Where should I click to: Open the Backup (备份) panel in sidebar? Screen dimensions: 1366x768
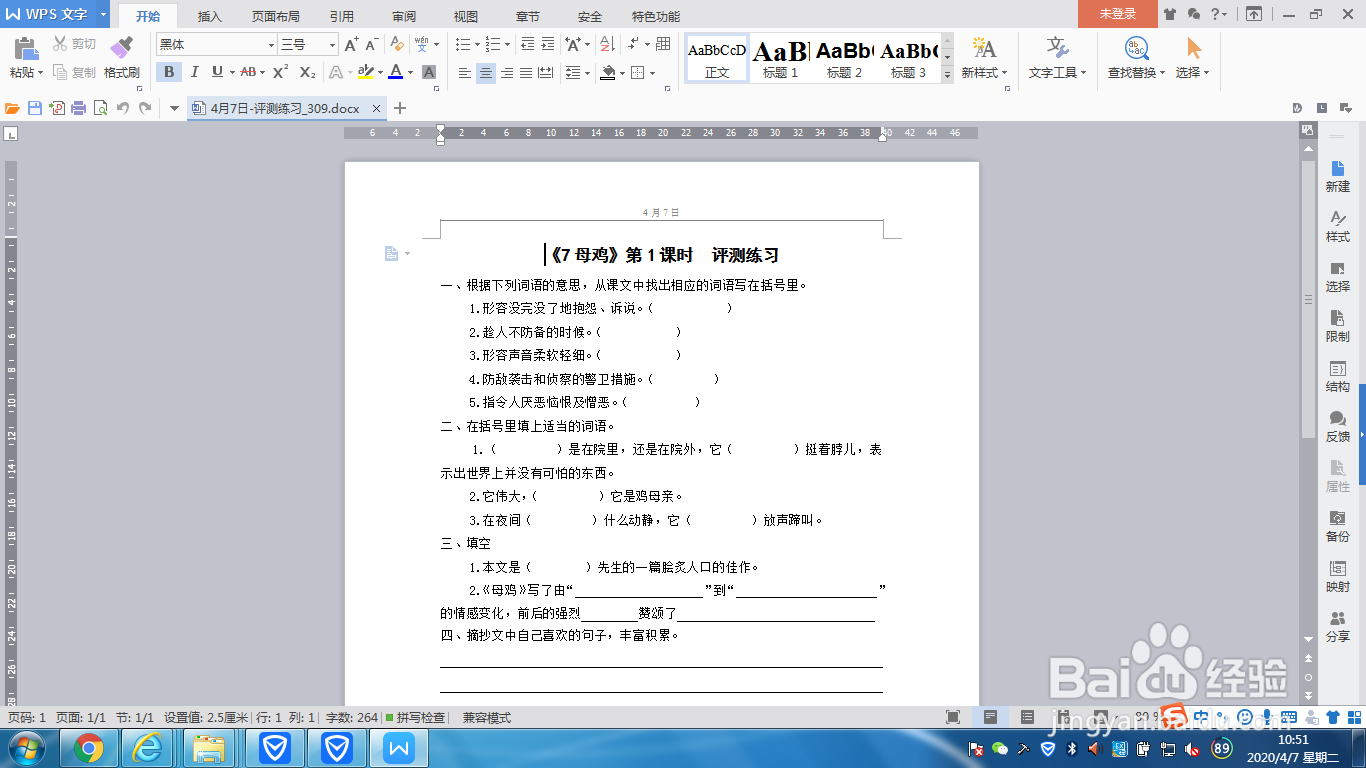pyautogui.click(x=1340, y=527)
